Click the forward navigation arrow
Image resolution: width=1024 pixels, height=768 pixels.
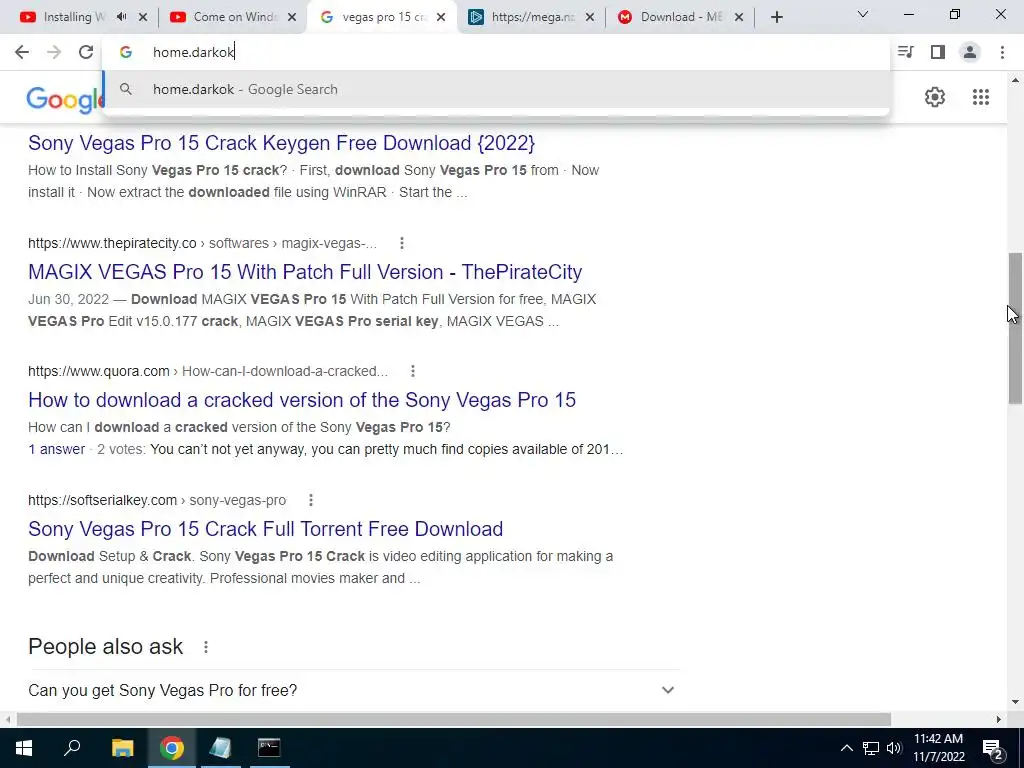pos(54,52)
